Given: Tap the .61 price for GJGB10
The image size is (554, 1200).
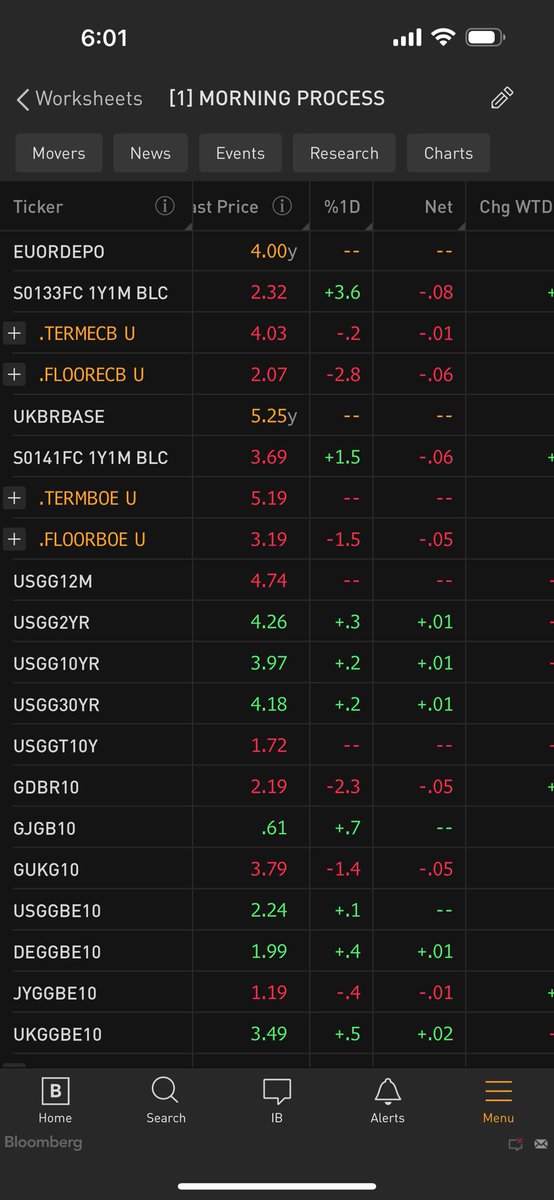Looking at the screenshot, I should pyautogui.click(x=273, y=828).
